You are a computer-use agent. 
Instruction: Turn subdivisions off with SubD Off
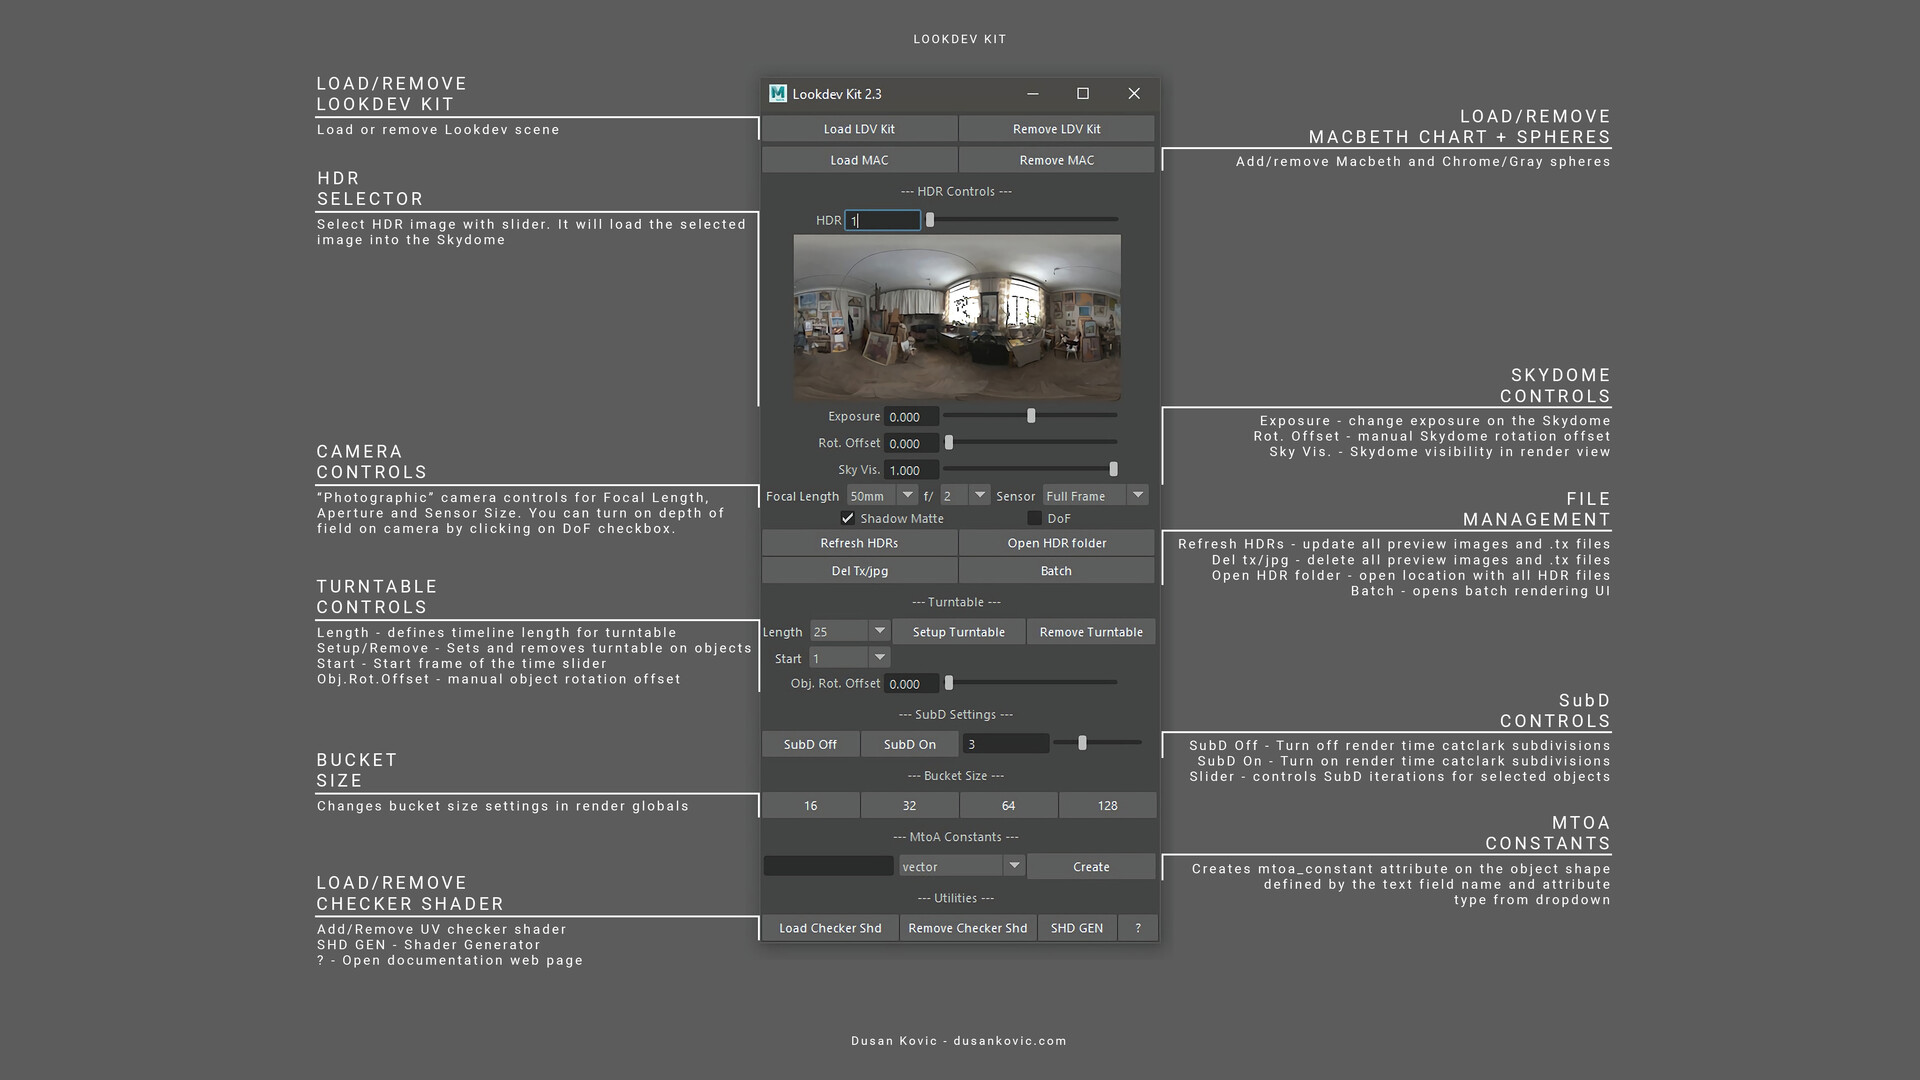810,743
